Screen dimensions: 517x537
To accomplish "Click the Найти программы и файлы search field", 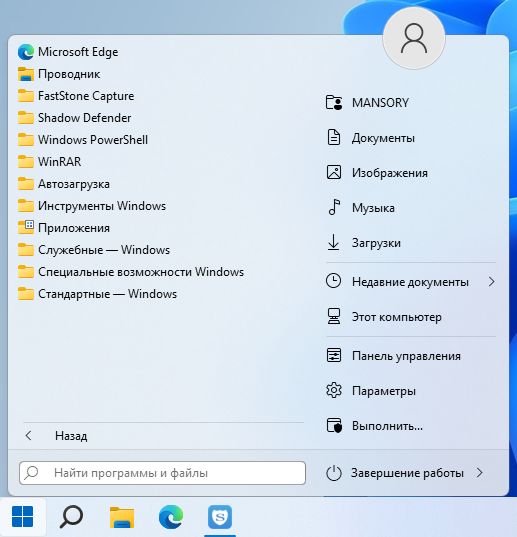I will pyautogui.click(x=162, y=473).
